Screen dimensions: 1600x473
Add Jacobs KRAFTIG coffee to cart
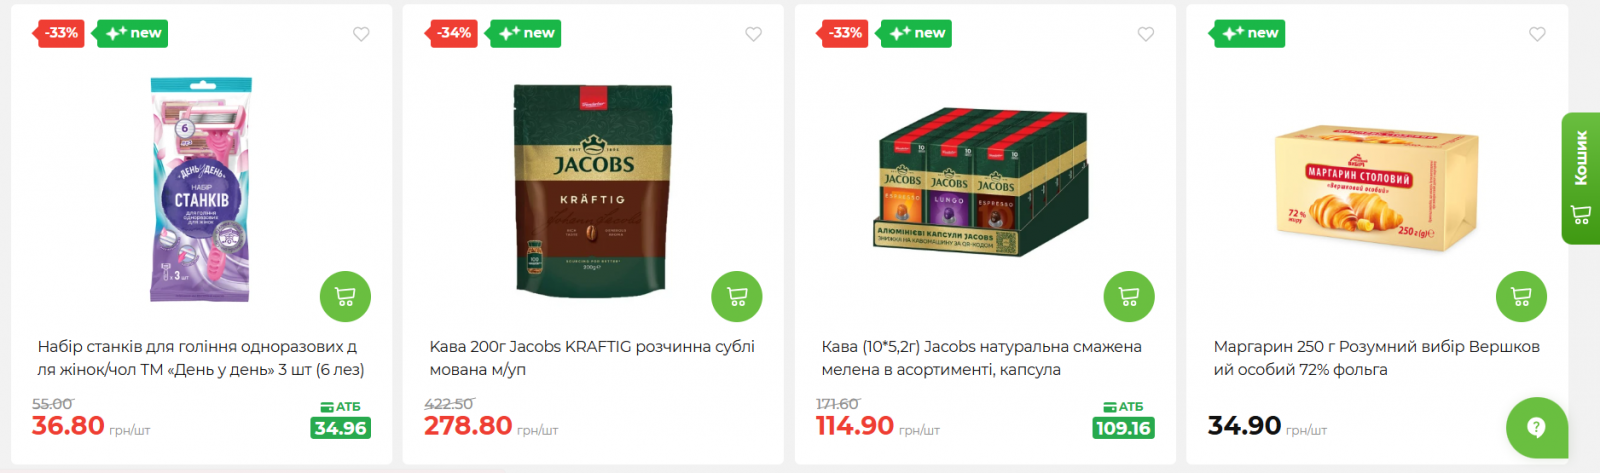pos(737,297)
